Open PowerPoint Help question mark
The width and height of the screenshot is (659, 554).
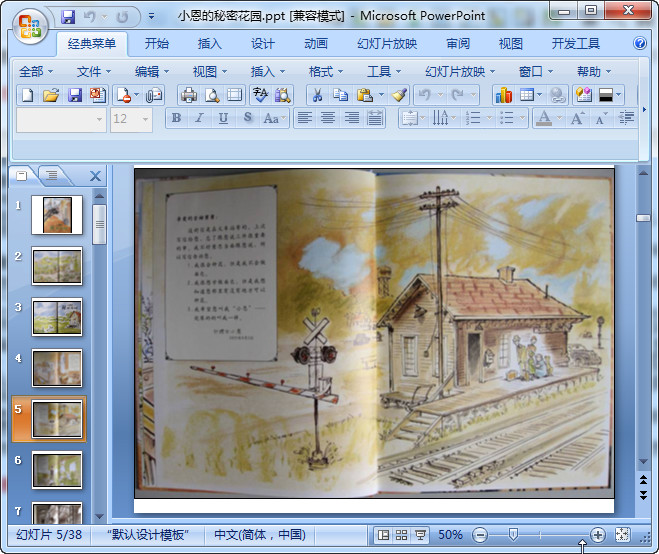[x=640, y=43]
